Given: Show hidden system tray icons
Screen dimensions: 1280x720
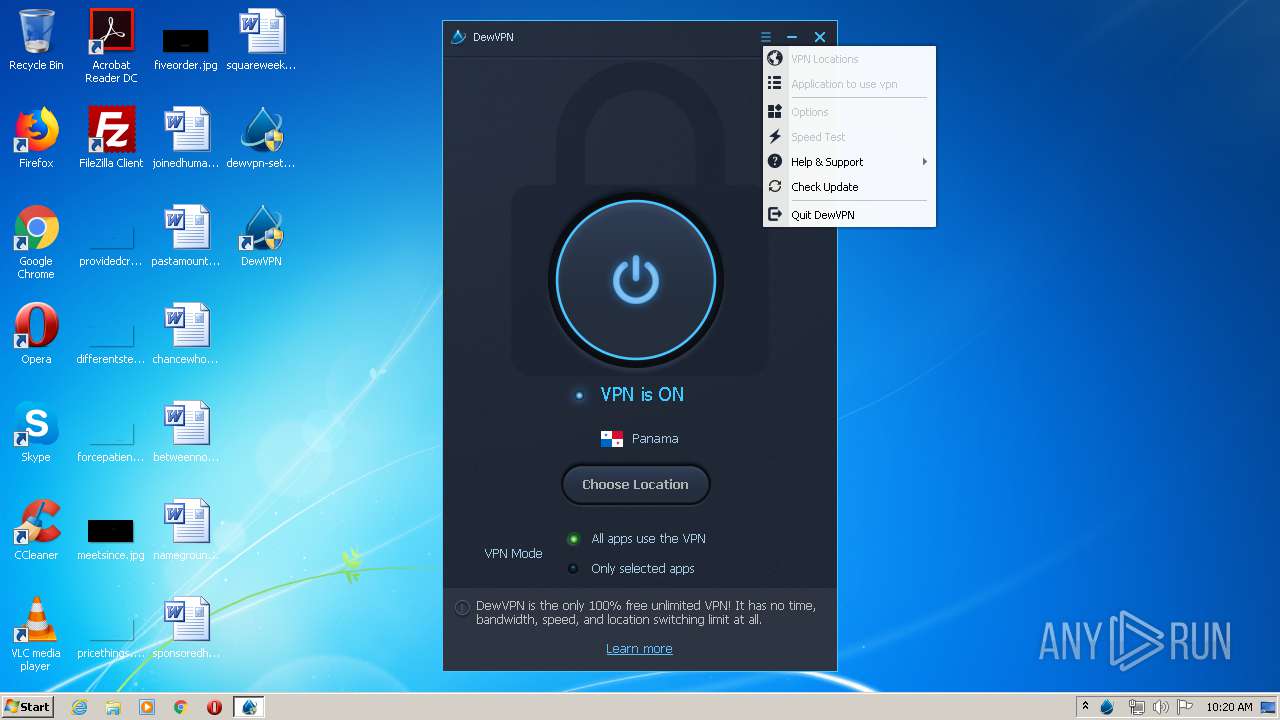Looking at the screenshot, I should pyautogui.click(x=1085, y=707).
